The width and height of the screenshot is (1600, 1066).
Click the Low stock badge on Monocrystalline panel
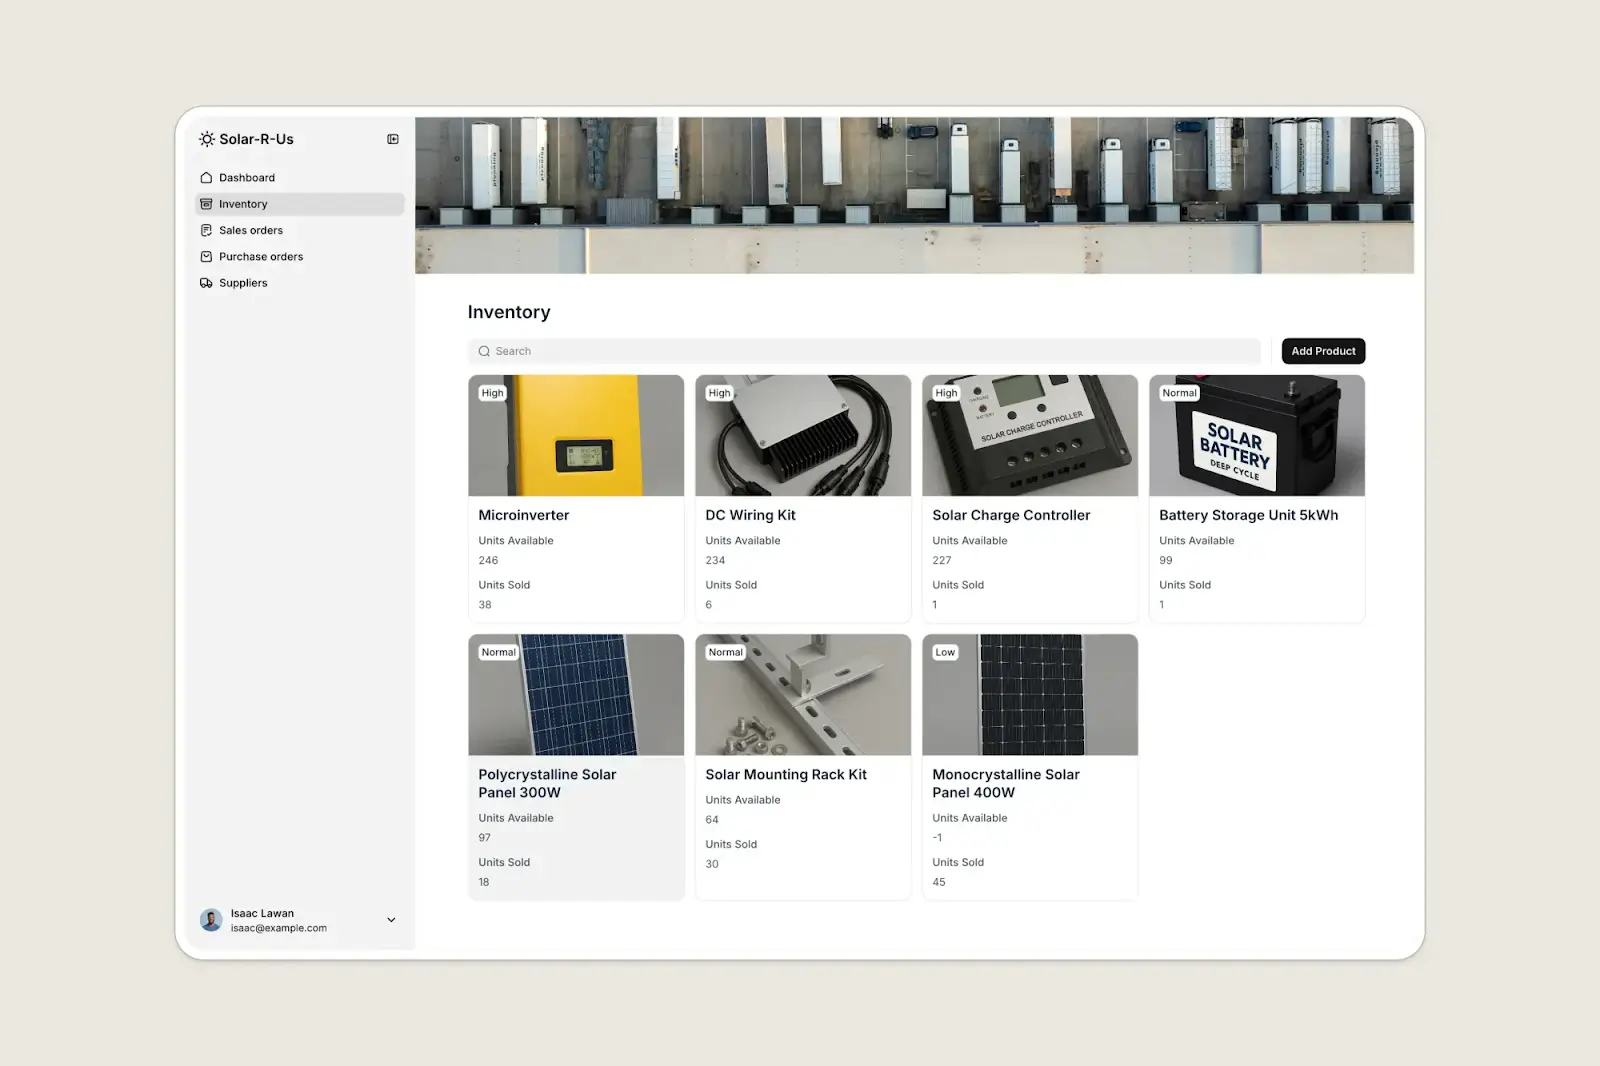(x=945, y=652)
